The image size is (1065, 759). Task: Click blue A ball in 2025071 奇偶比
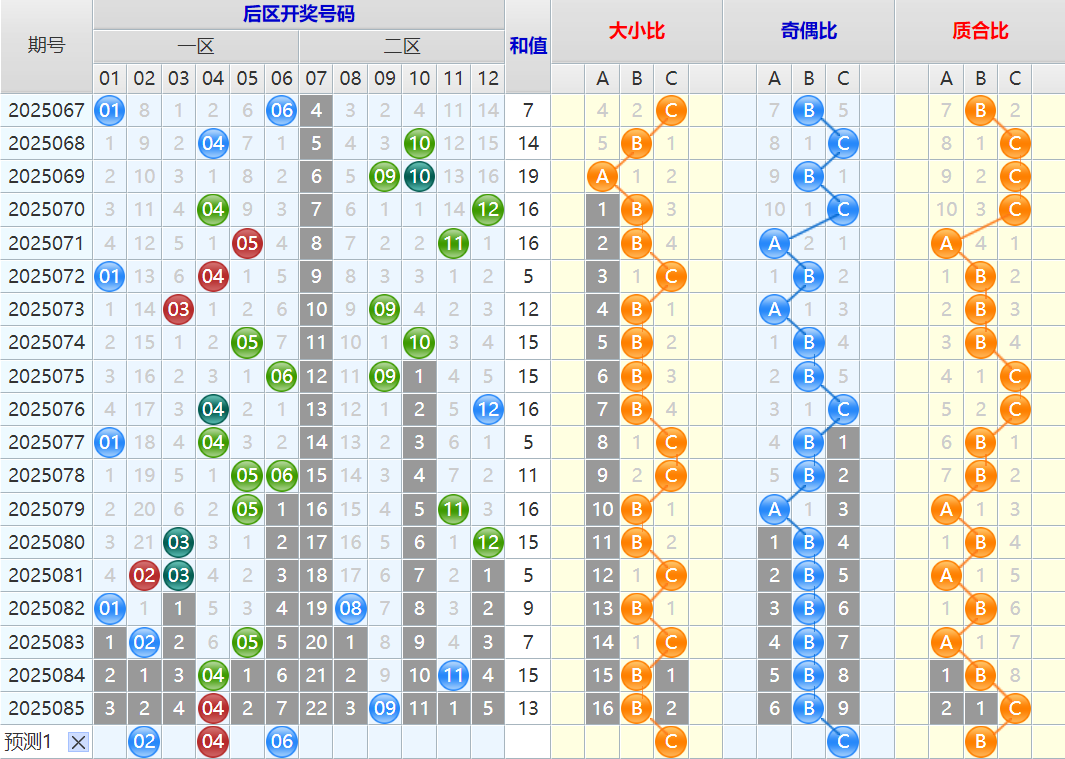(x=774, y=243)
